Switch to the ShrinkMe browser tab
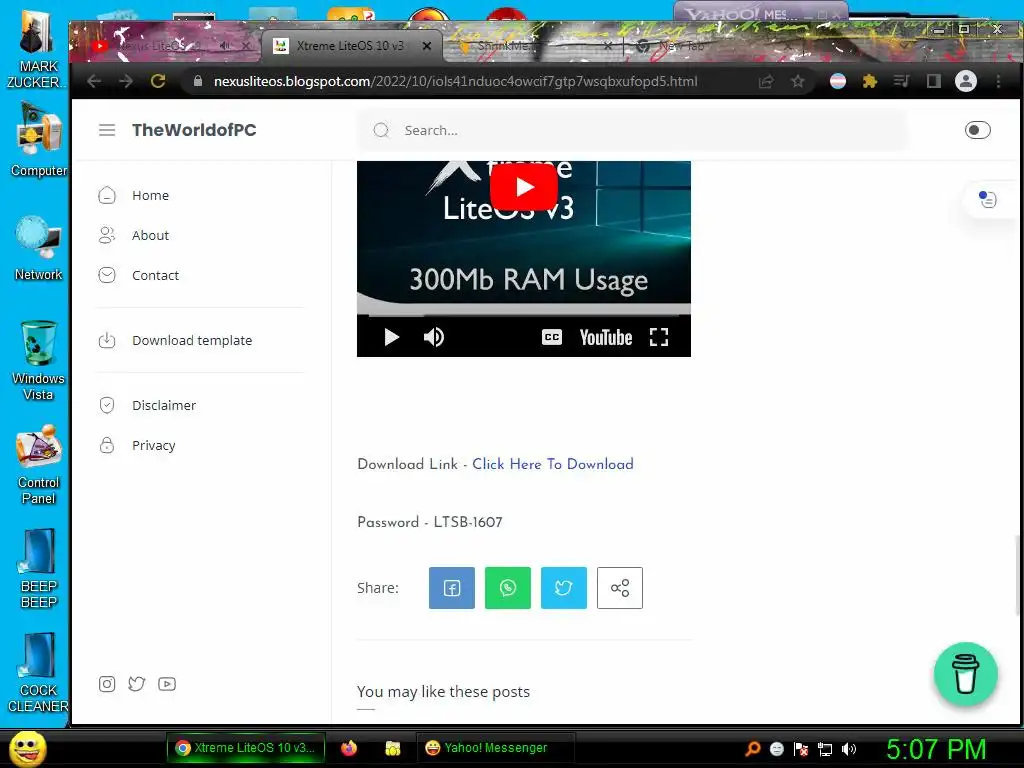The width and height of the screenshot is (1024, 768). [530, 46]
